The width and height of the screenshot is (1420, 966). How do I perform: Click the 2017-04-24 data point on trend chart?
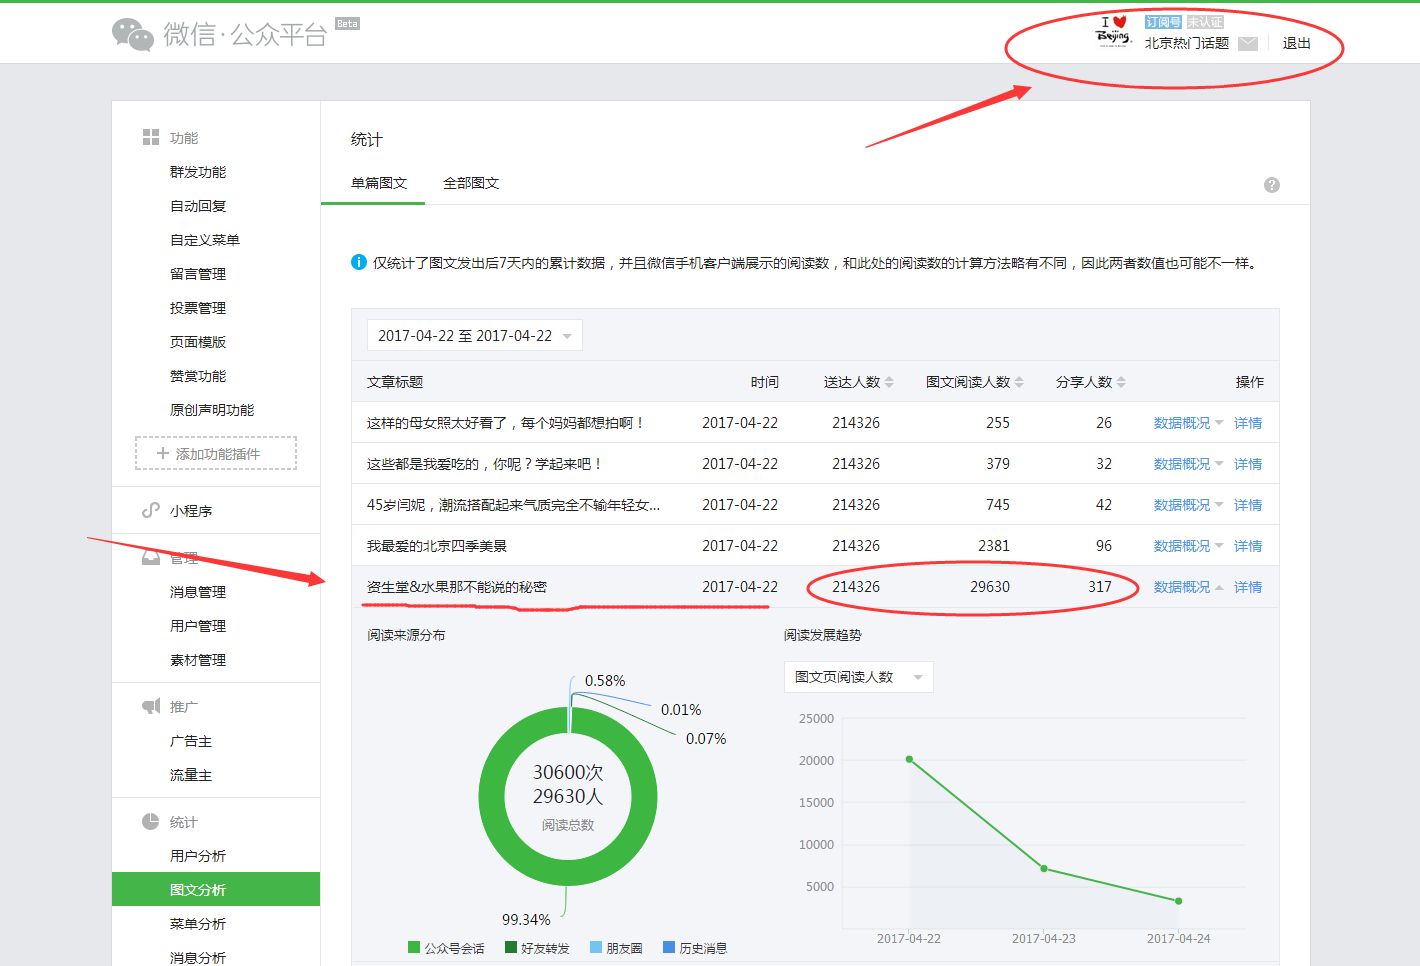click(x=1179, y=901)
